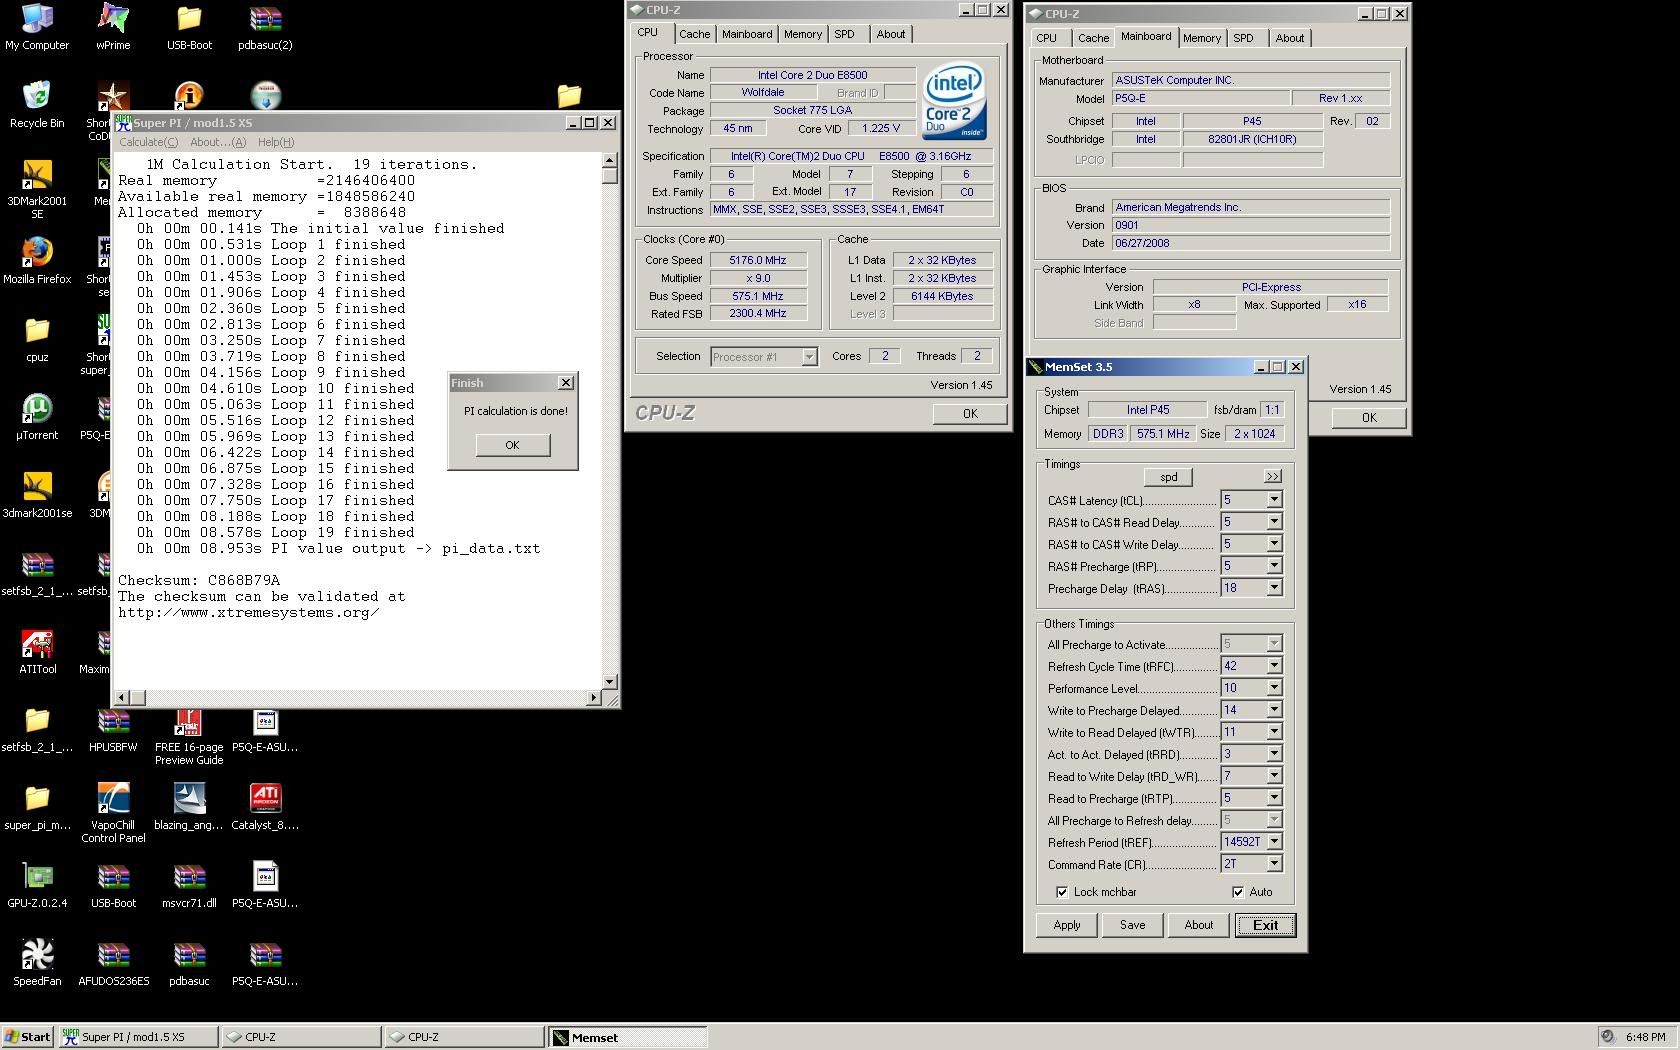This screenshot has height=1050, width=1680.
Task: Switch to Cache tab in left CPU-Z
Action: tap(694, 34)
